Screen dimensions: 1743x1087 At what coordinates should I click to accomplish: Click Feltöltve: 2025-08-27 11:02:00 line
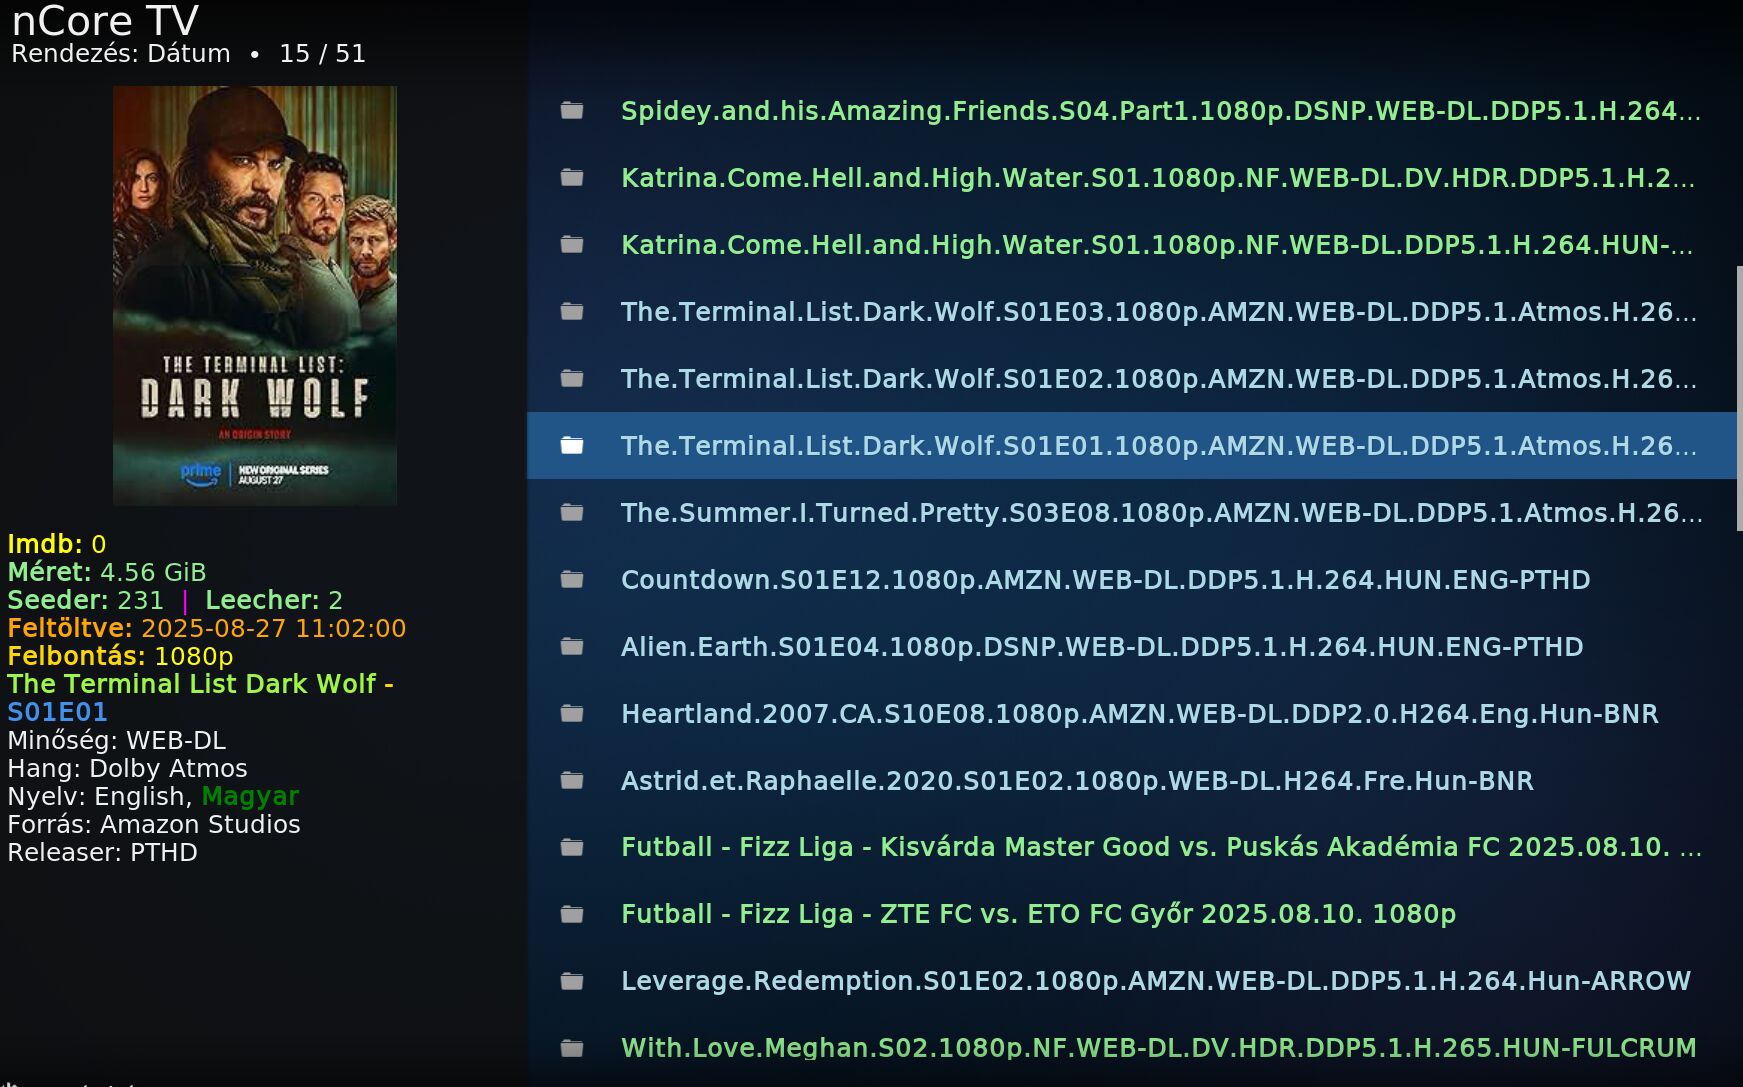207,628
